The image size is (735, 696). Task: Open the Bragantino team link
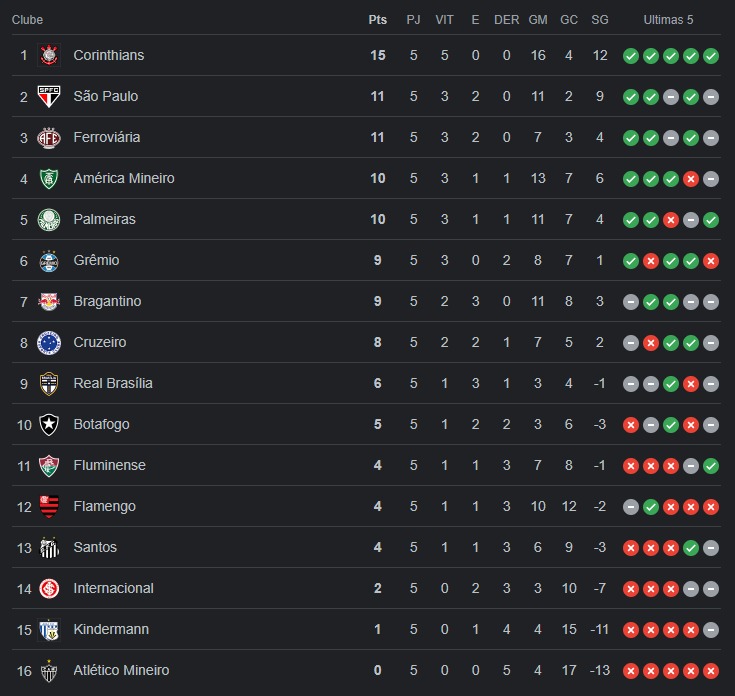tap(107, 301)
